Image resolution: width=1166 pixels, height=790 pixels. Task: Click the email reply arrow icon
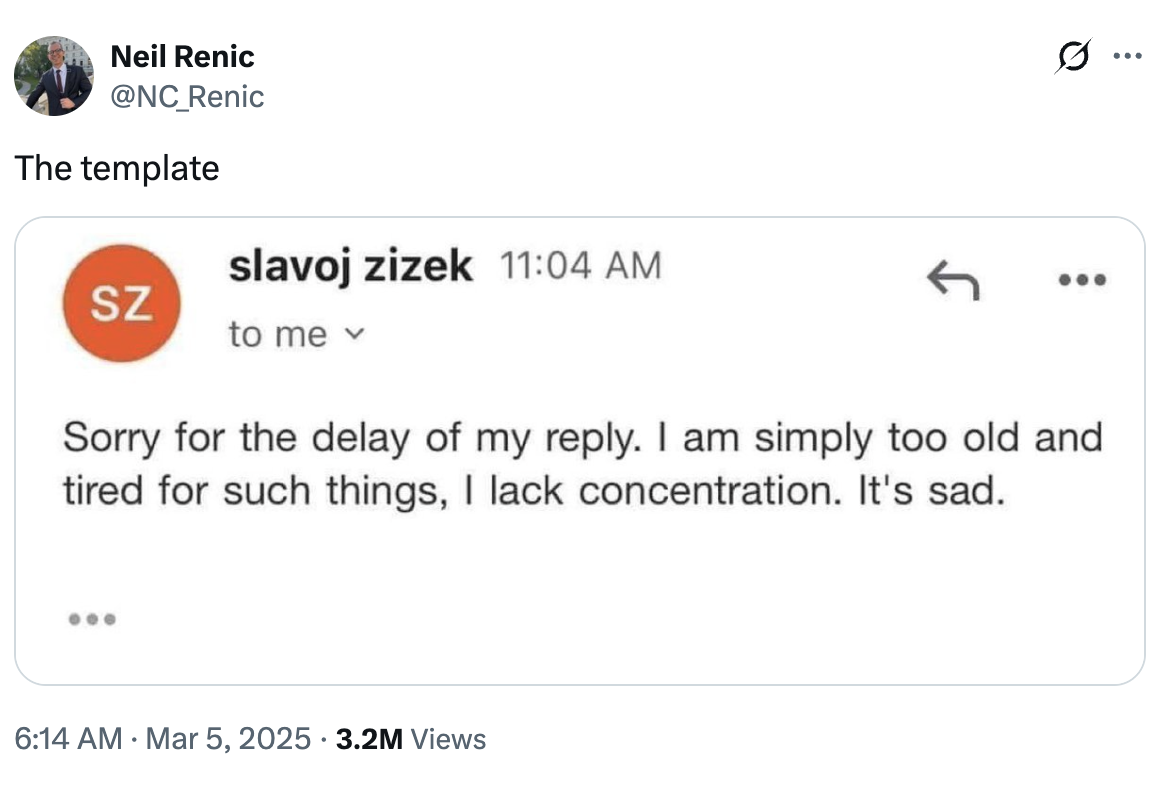click(x=953, y=280)
